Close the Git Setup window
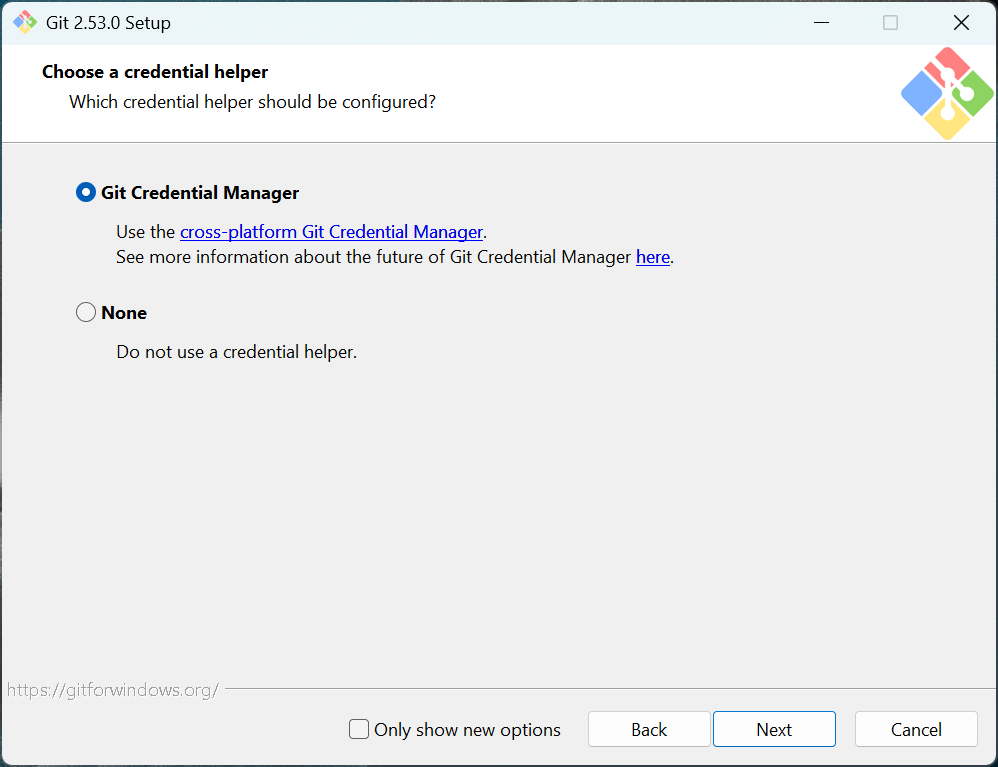Screen dimensions: 998x767 [961, 23]
